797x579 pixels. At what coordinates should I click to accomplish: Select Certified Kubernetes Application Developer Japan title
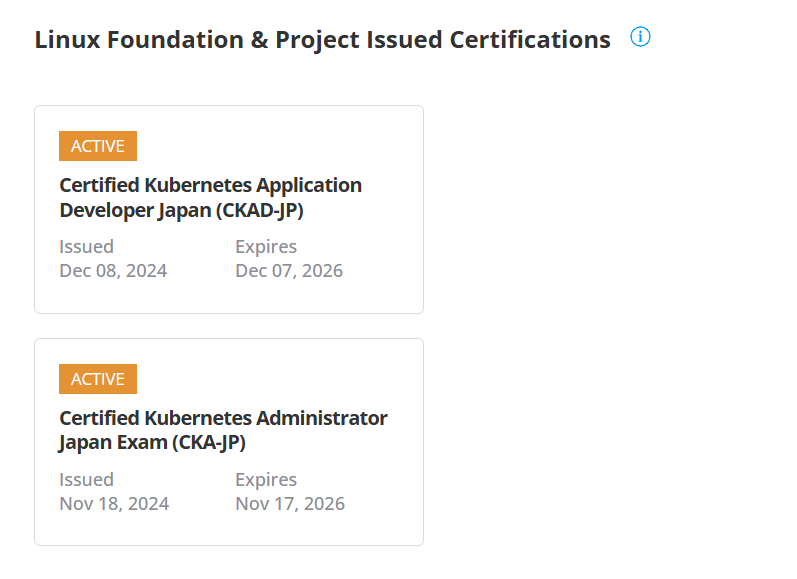210,198
